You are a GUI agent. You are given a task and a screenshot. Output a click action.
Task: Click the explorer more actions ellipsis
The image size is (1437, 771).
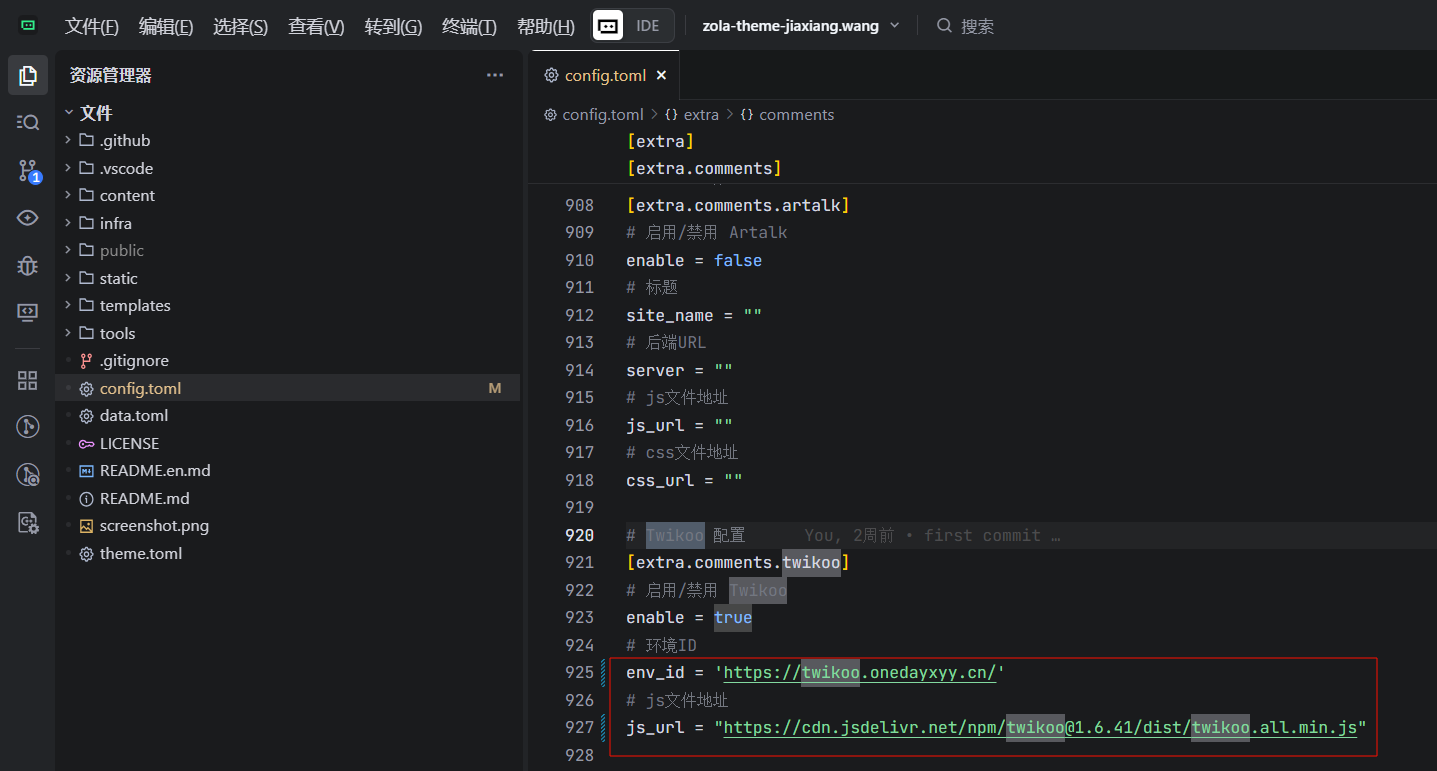[495, 75]
